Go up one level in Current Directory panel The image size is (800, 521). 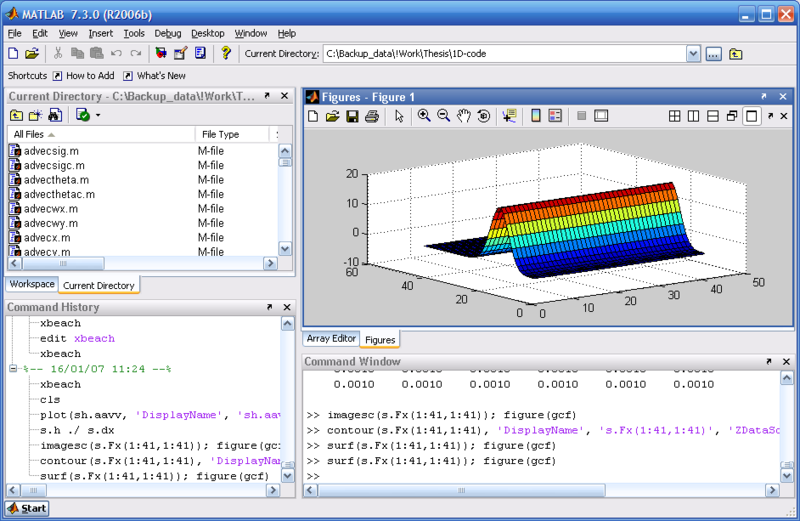pyautogui.click(x=16, y=115)
